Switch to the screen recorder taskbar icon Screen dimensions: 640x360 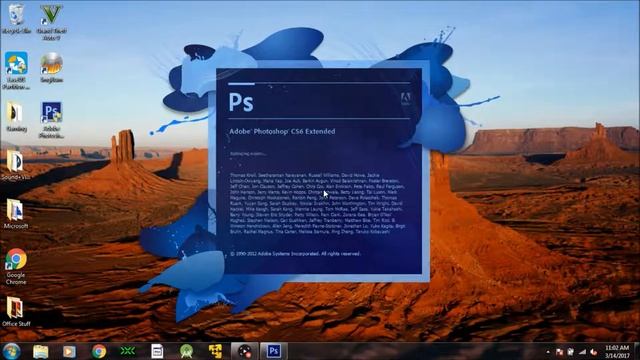pyautogui.click(x=245, y=351)
